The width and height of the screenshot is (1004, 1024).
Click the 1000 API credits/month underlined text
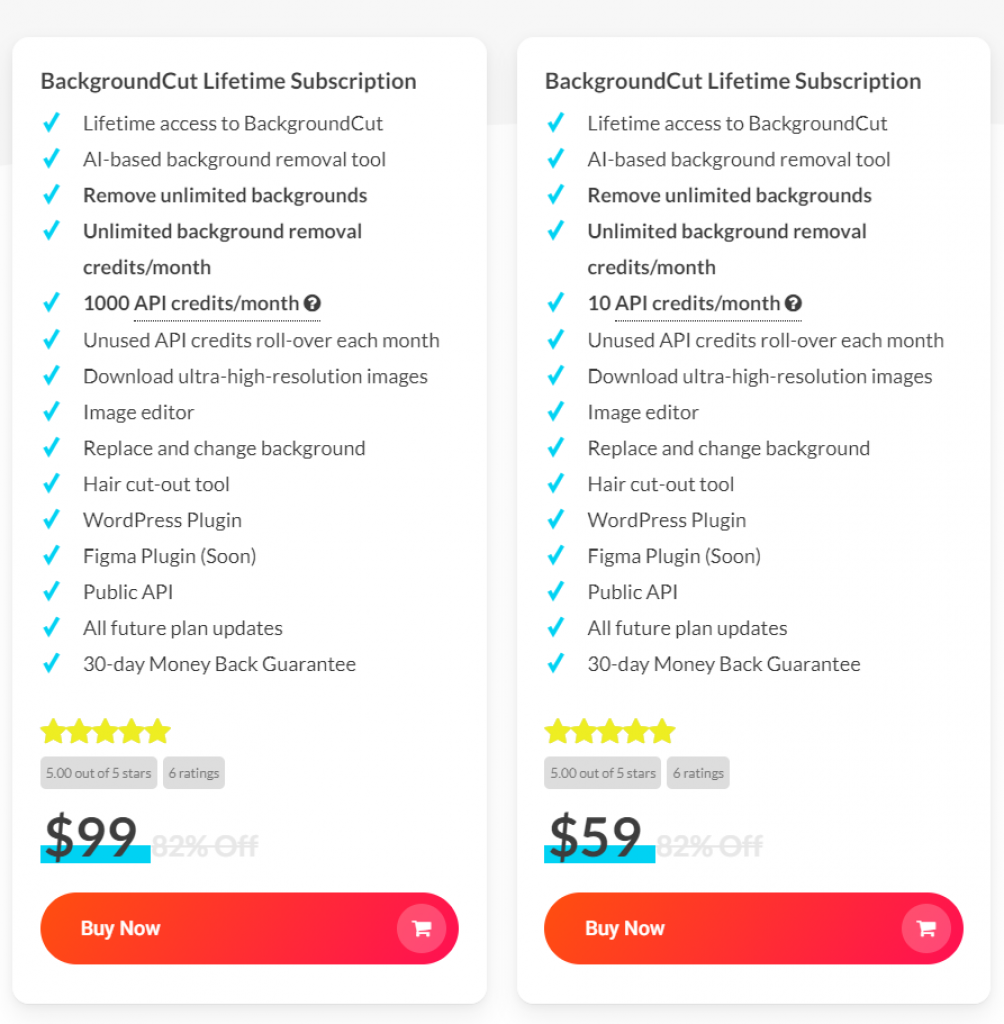(x=191, y=303)
